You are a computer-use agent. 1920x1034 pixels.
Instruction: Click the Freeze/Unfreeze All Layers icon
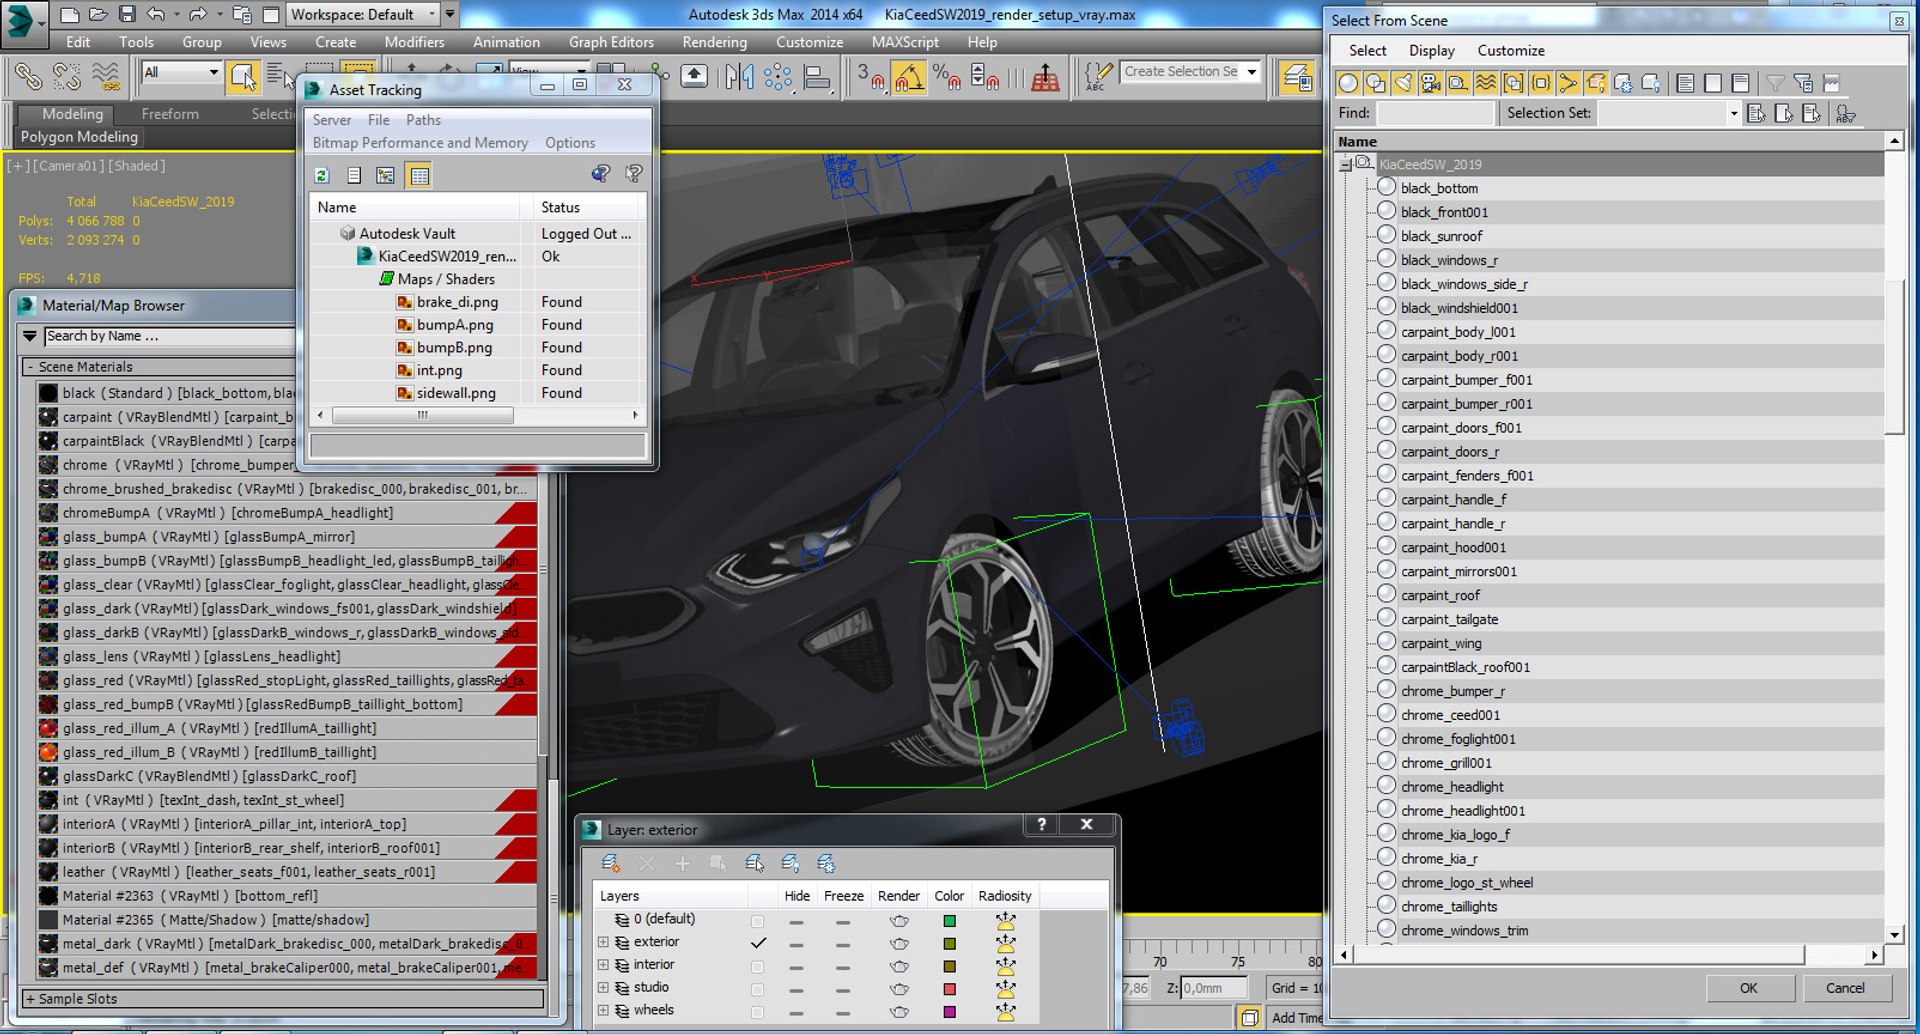(x=826, y=862)
